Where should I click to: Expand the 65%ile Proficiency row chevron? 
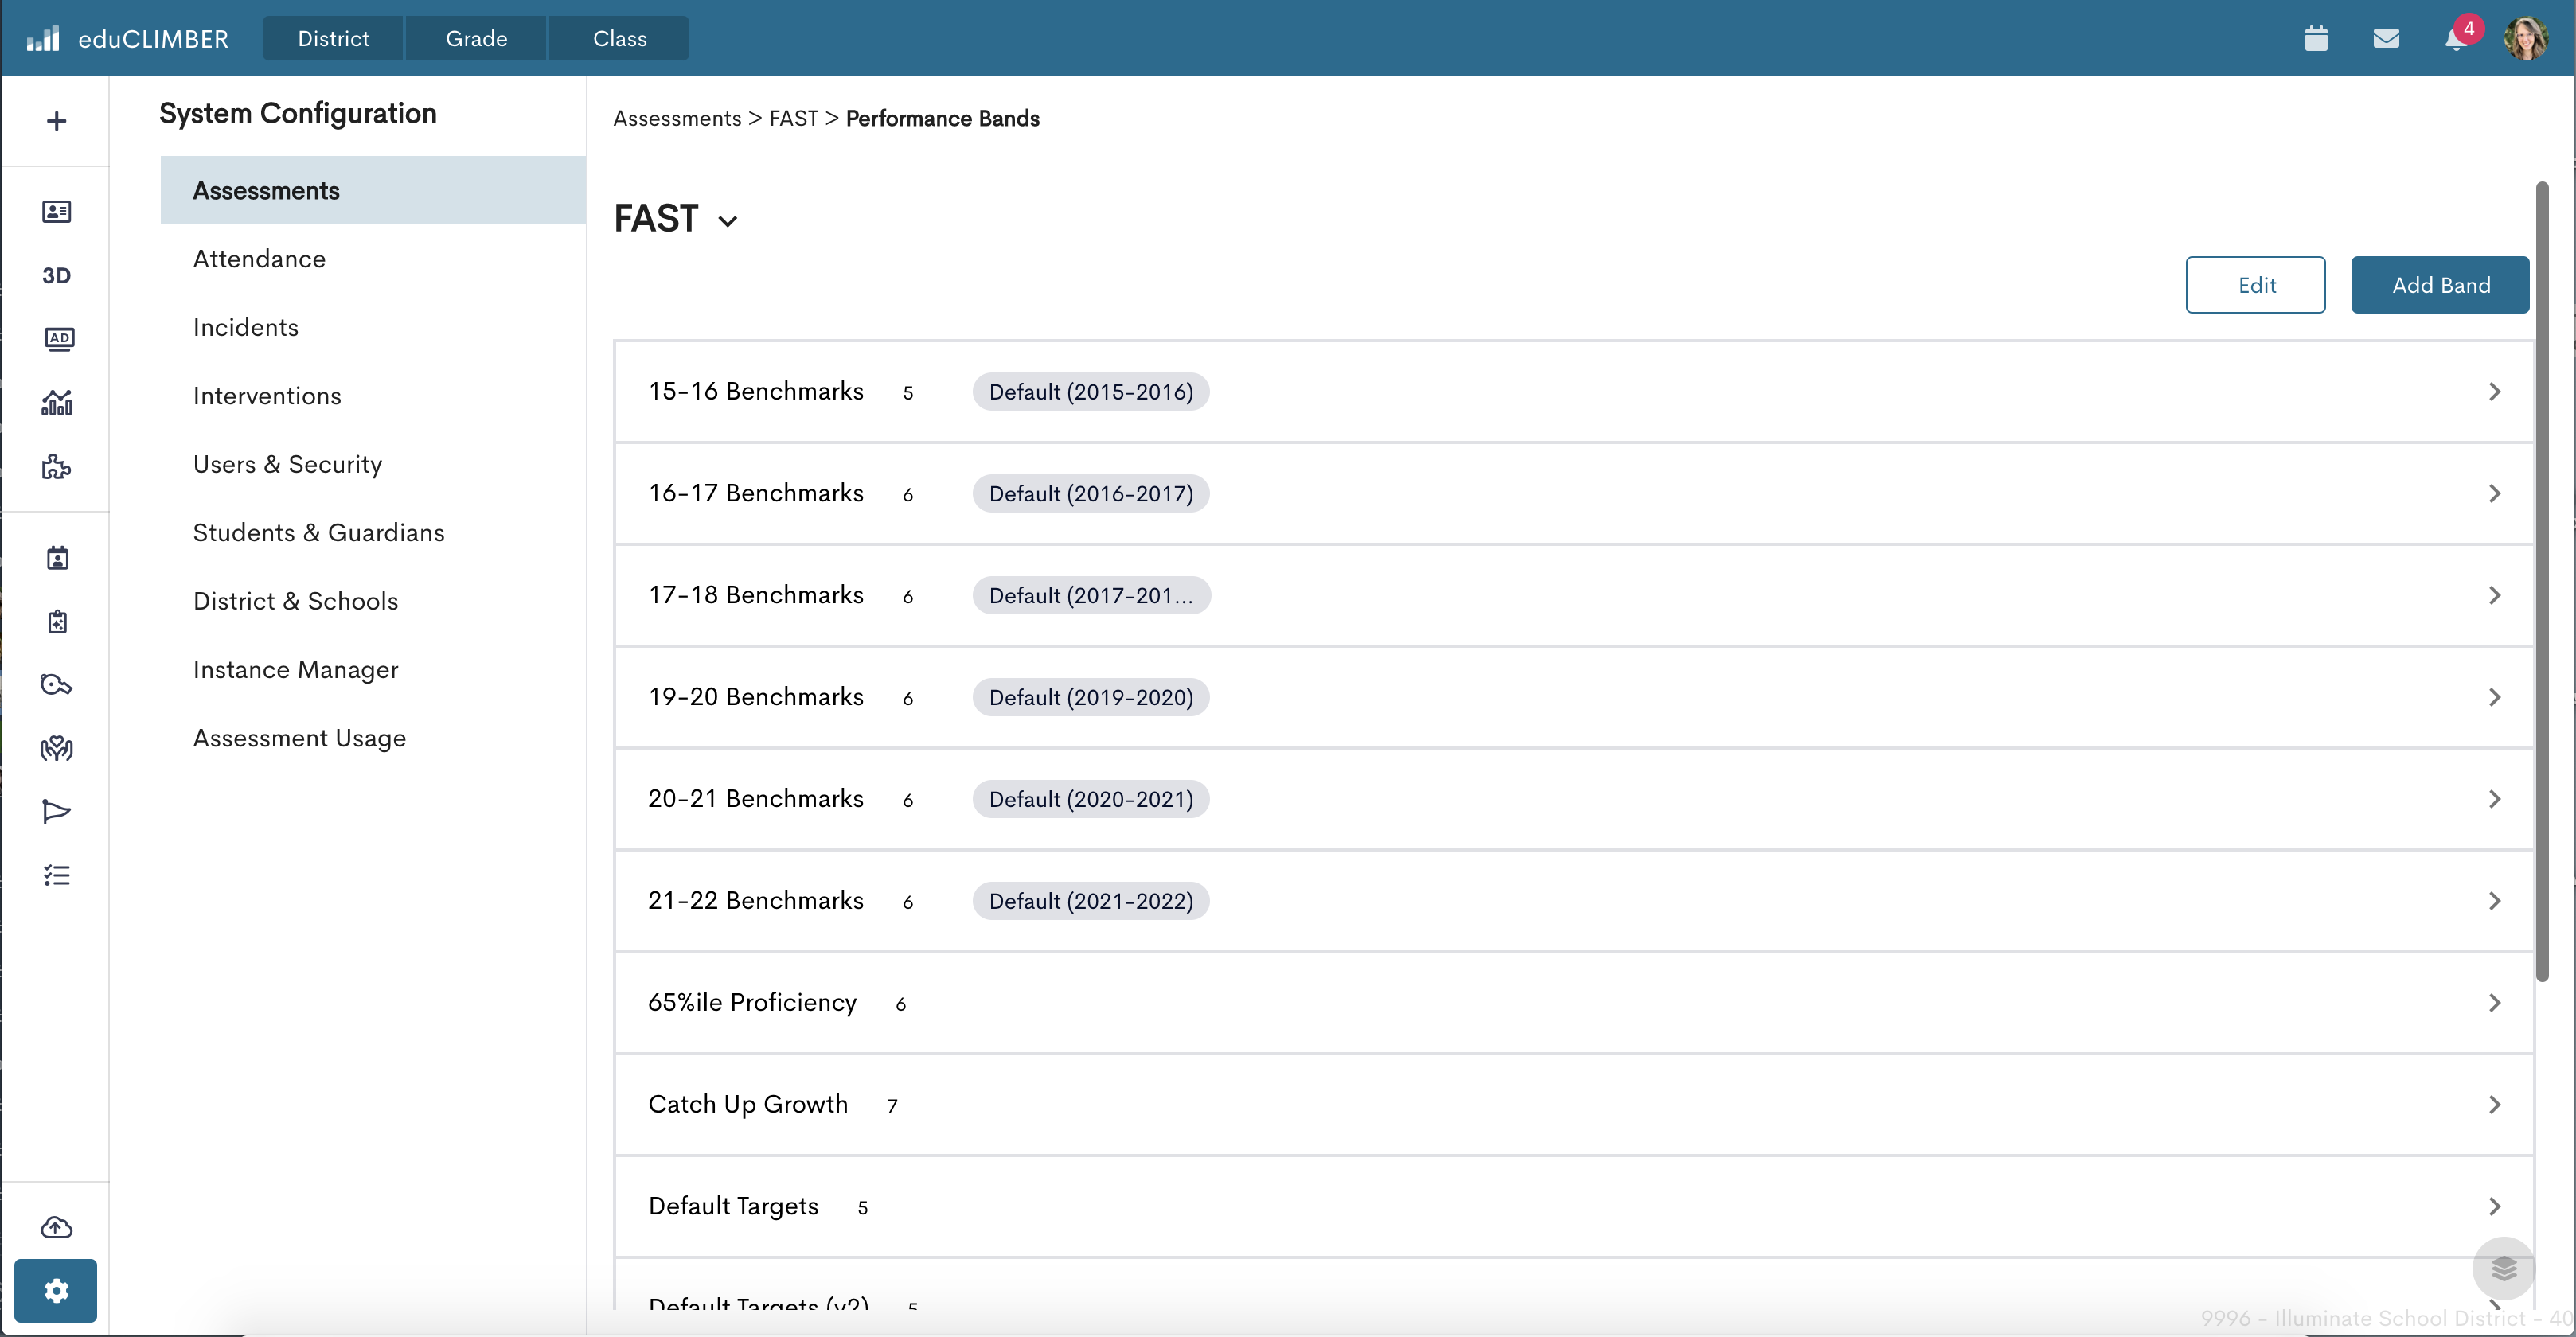2494,1002
